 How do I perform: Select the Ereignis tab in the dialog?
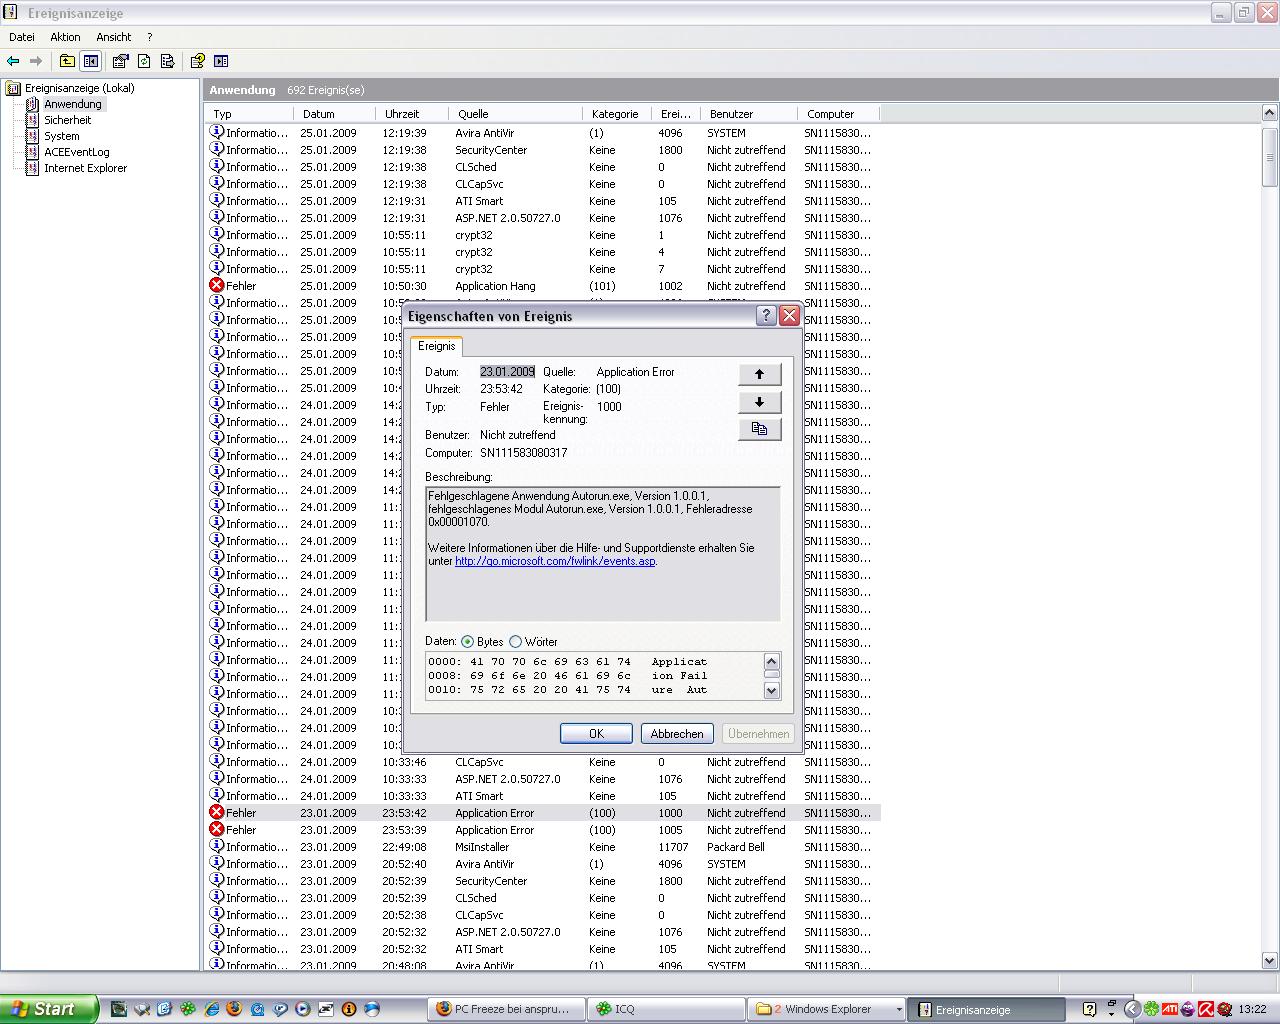coord(436,346)
